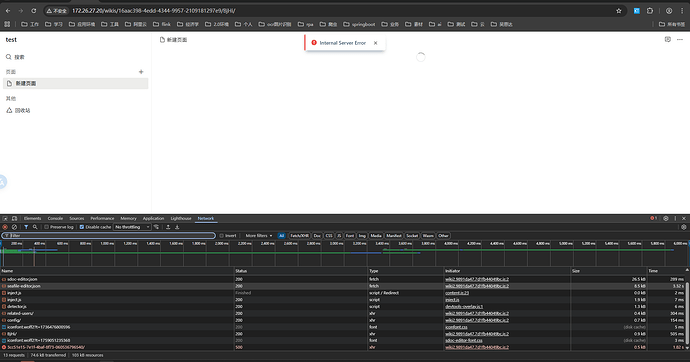This screenshot has height=362, width=690.
Task: Click the browser address bar URL
Action: [x=154, y=11]
